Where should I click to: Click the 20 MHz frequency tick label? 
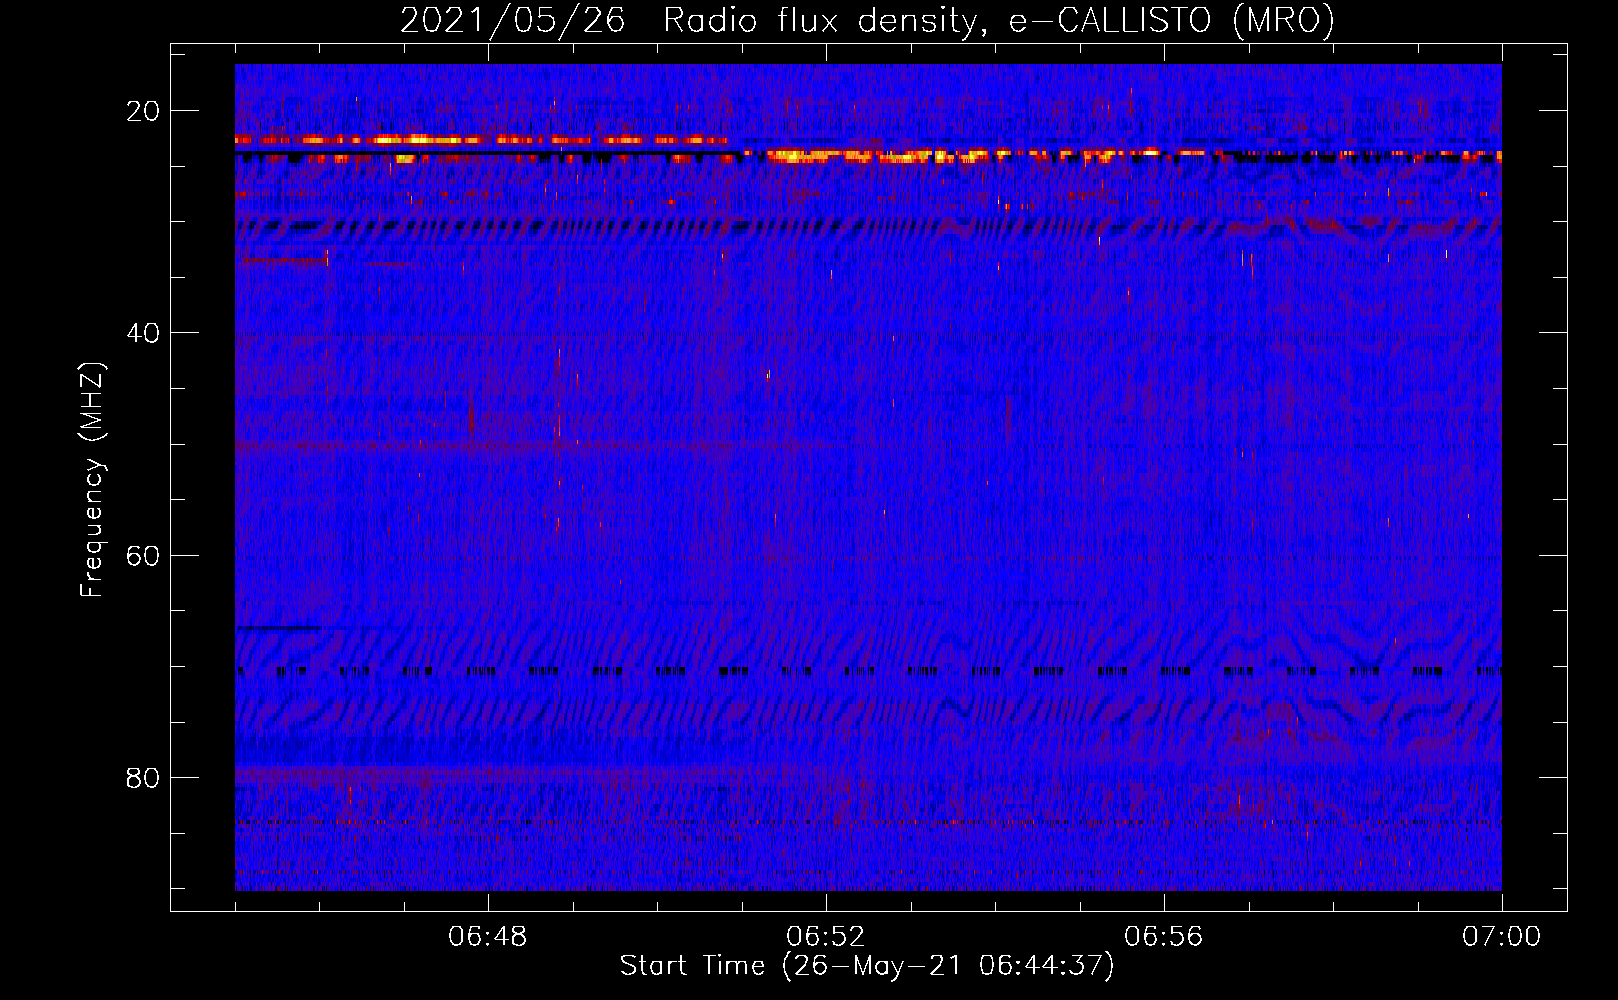tap(143, 111)
